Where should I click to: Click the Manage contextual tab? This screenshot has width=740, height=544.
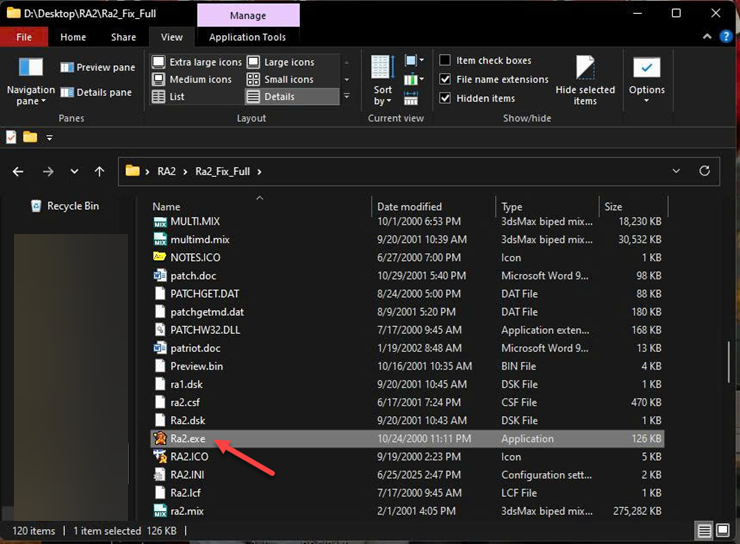pos(248,16)
